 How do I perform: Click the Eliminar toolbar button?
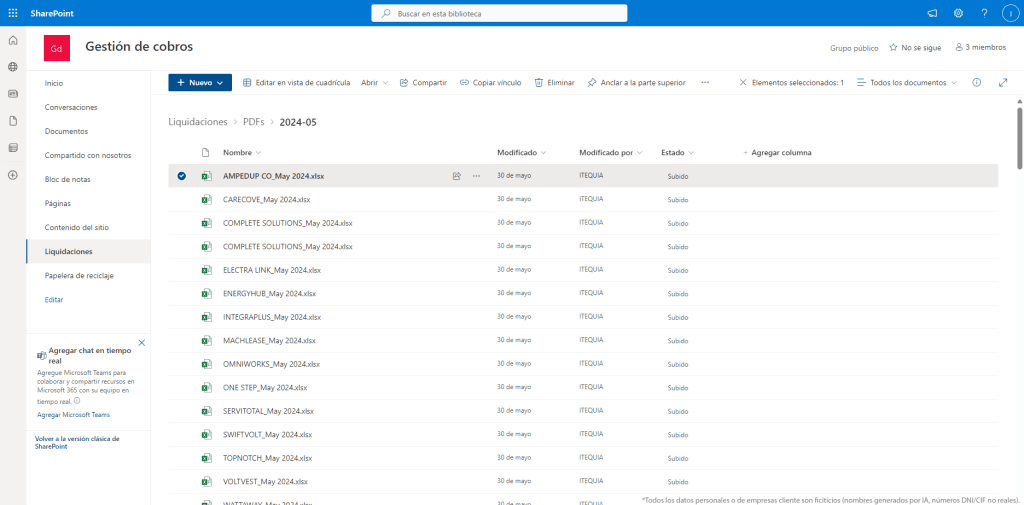[x=554, y=83]
